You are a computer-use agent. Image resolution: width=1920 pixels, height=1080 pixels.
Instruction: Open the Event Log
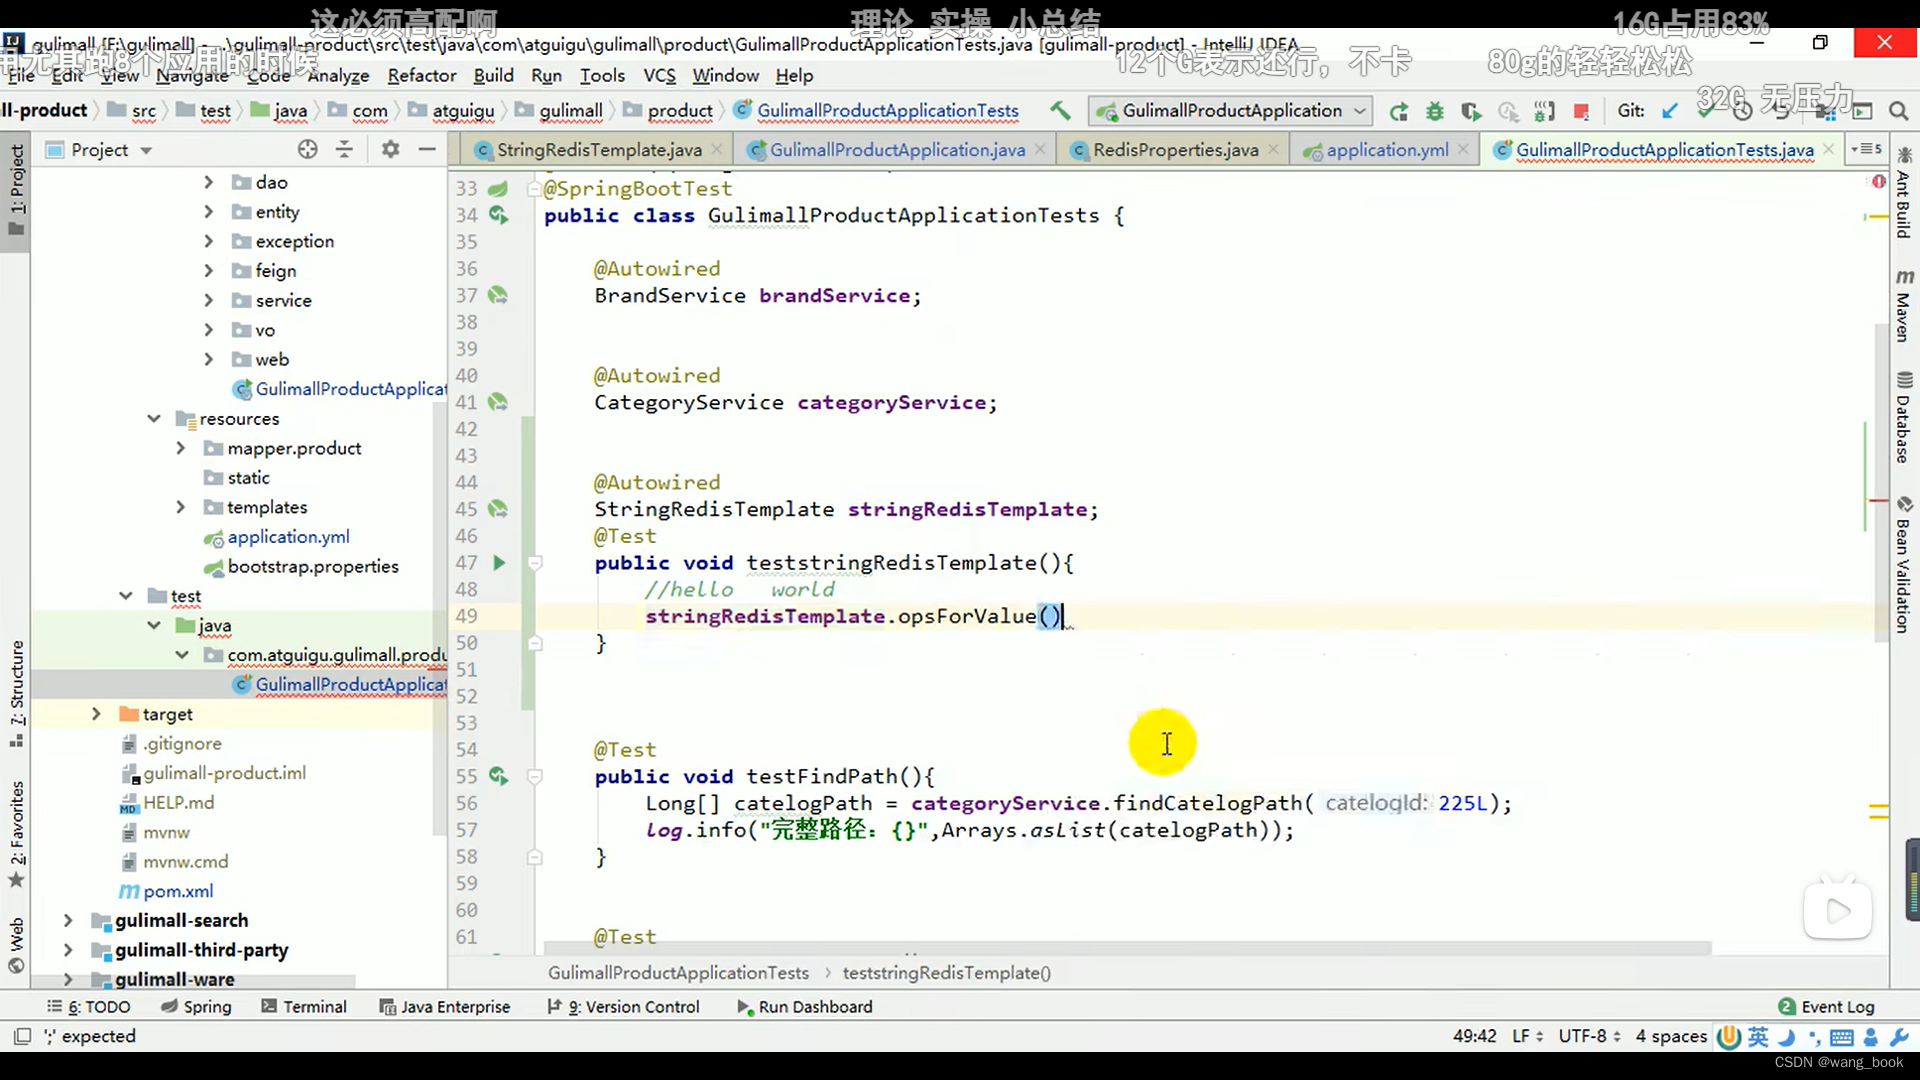(1826, 1006)
